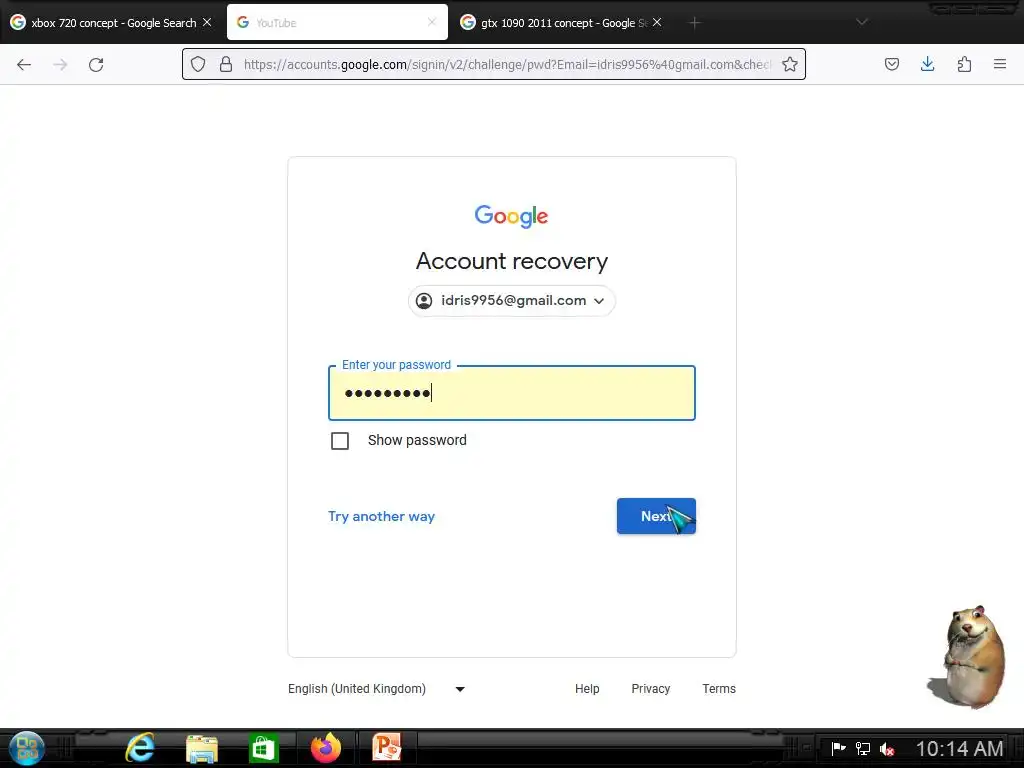Click the network tray icon
Viewport: 1024px width, 768px height.
(x=863, y=748)
